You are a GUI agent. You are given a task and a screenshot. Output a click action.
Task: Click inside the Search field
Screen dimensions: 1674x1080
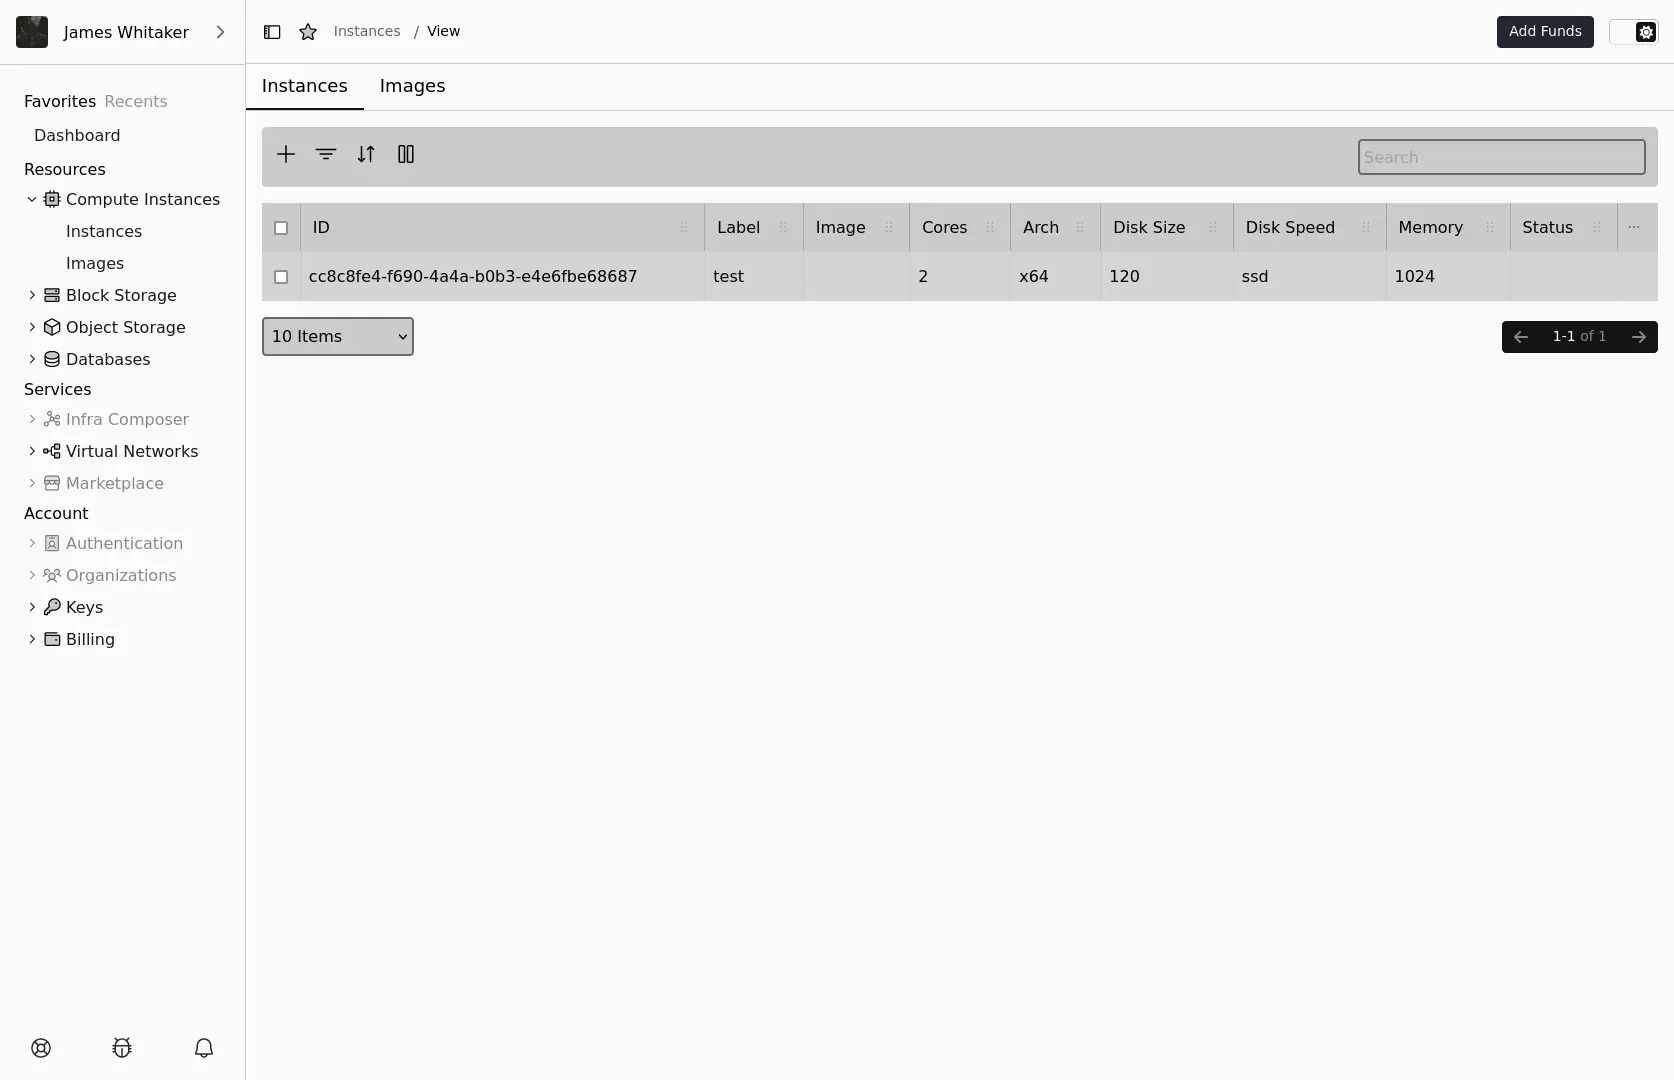[x=1501, y=157]
